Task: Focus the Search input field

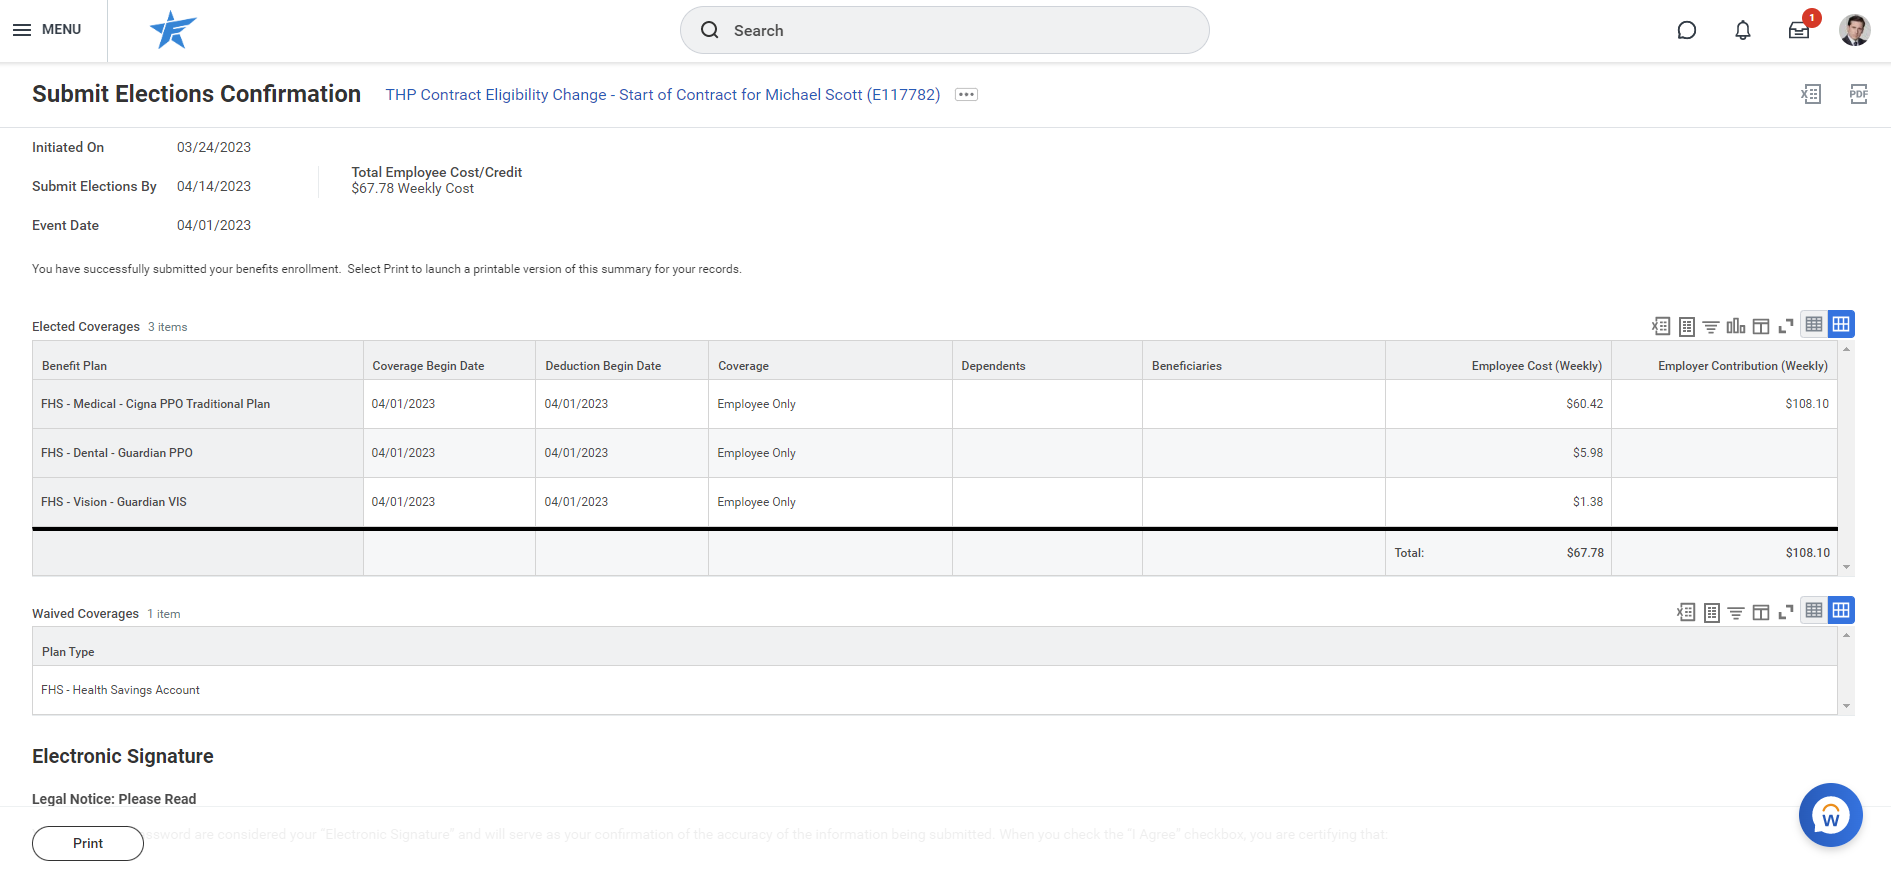Action: (944, 30)
